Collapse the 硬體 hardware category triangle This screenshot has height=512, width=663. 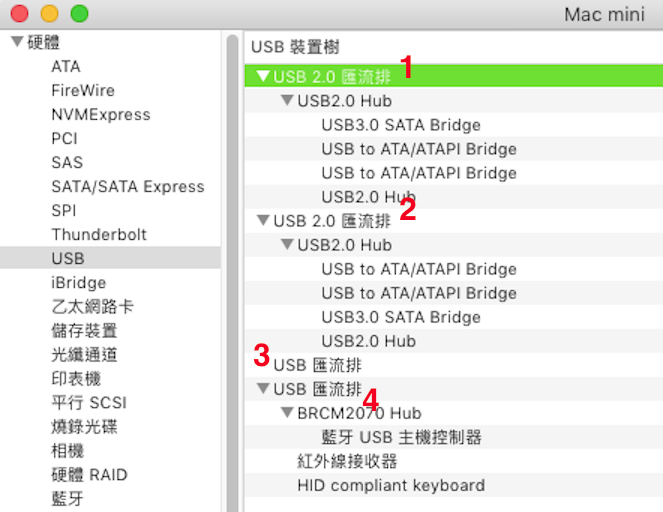17,41
